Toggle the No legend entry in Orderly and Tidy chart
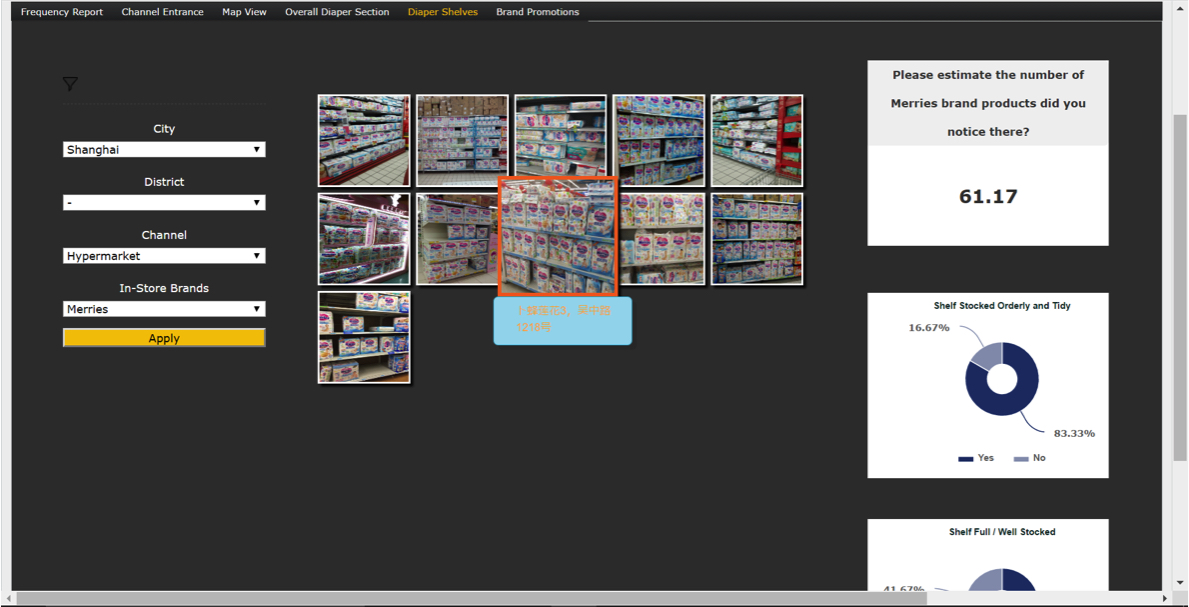 coord(1030,458)
